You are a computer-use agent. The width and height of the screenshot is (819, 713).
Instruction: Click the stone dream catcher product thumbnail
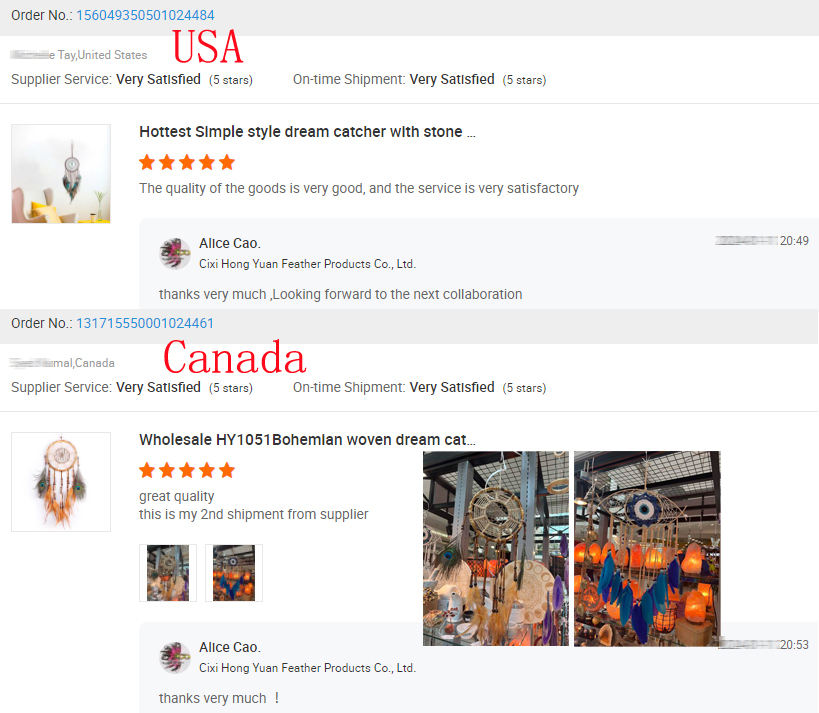61,174
